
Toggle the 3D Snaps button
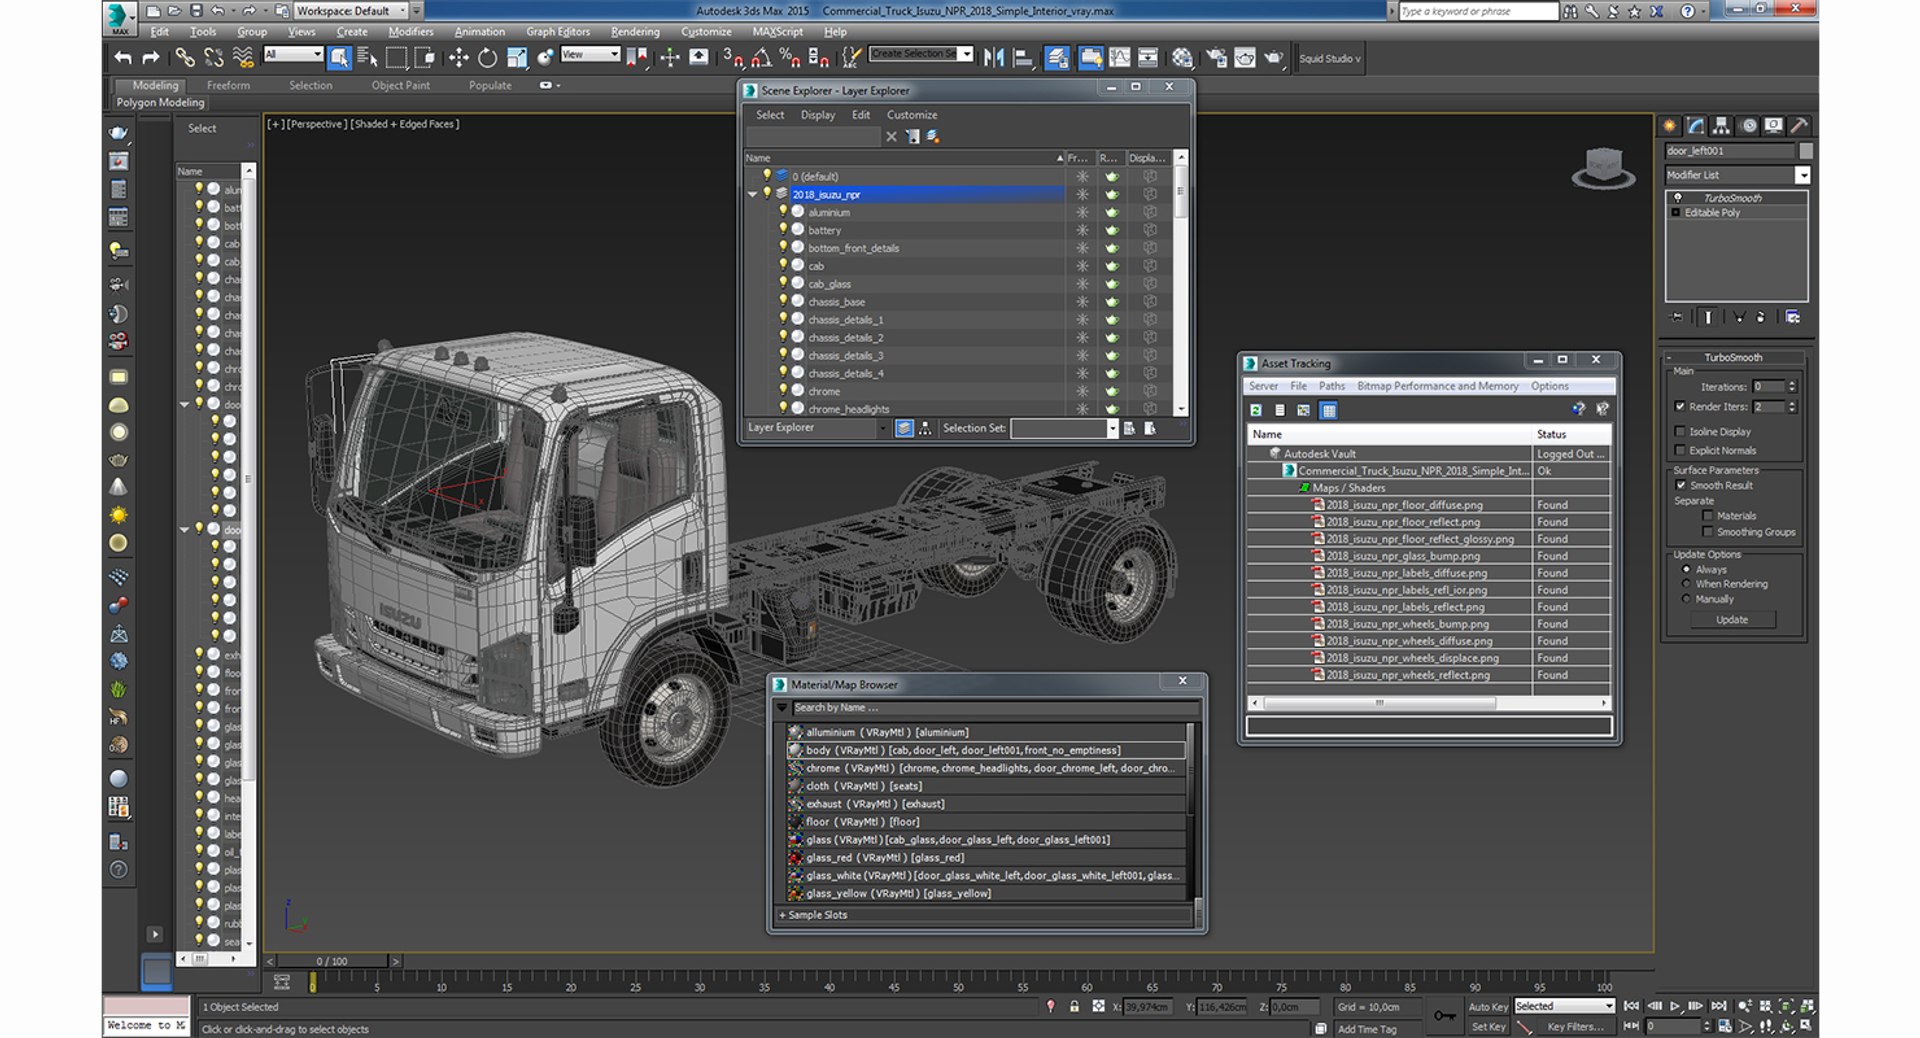(733, 58)
